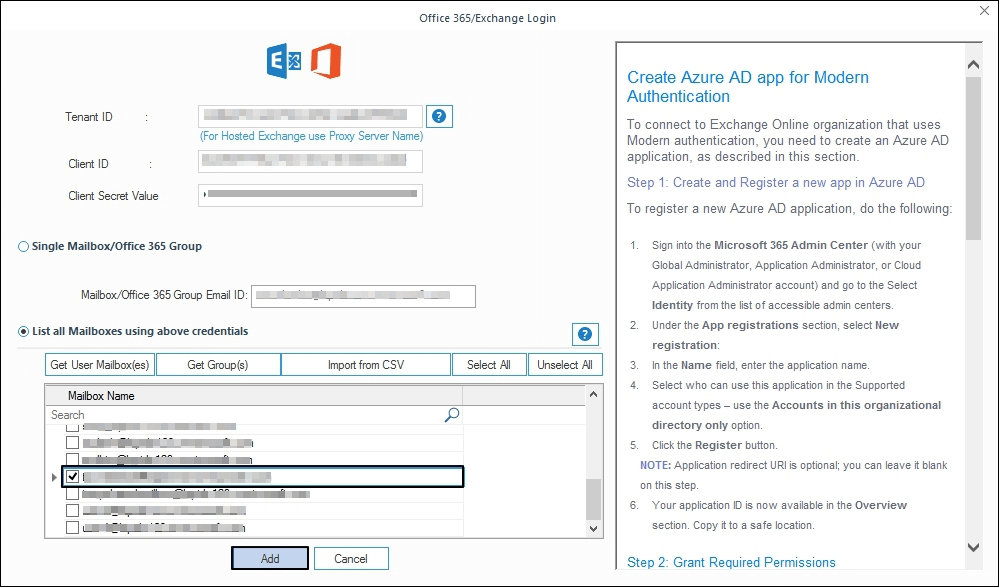Image resolution: width=999 pixels, height=587 pixels.
Task: Click 'Step 2: Grant Required Permissions' heading
Action: point(731,562)
